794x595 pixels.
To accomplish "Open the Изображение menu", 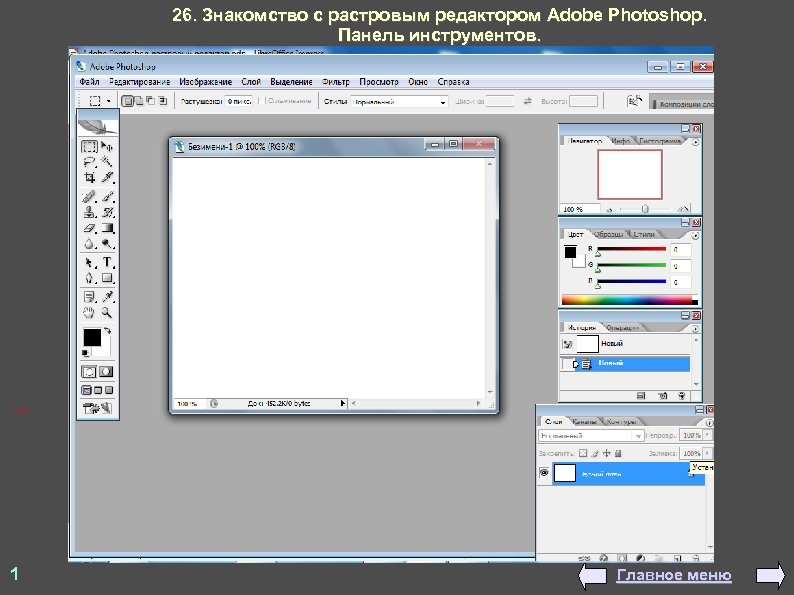I will point(206,82).
